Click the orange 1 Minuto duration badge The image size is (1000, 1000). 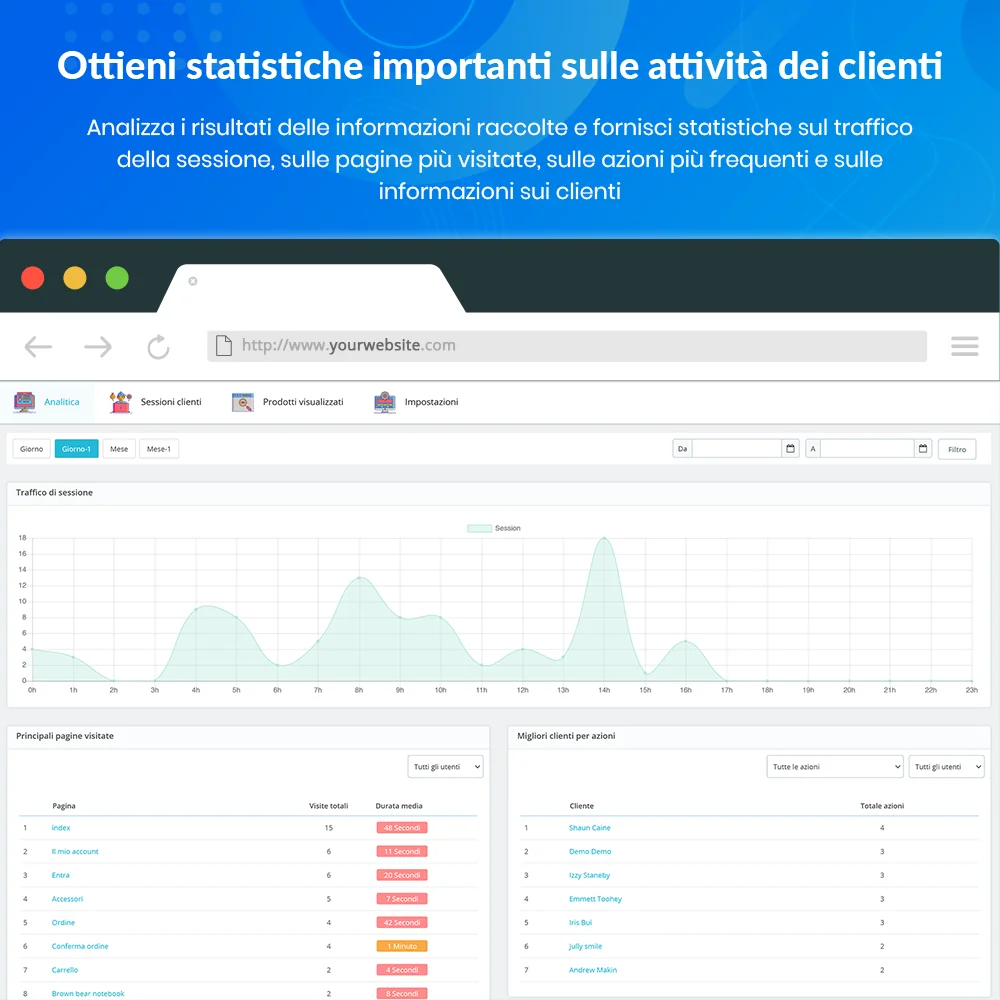coord(401,945)
